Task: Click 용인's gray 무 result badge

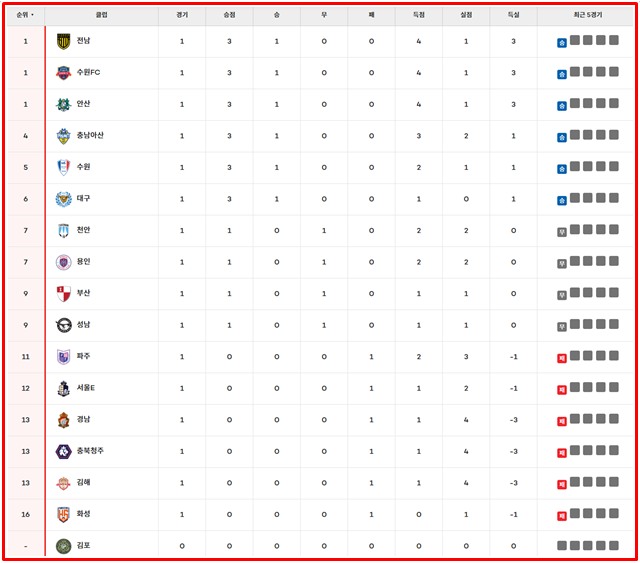Action: [x=562, y=263]
